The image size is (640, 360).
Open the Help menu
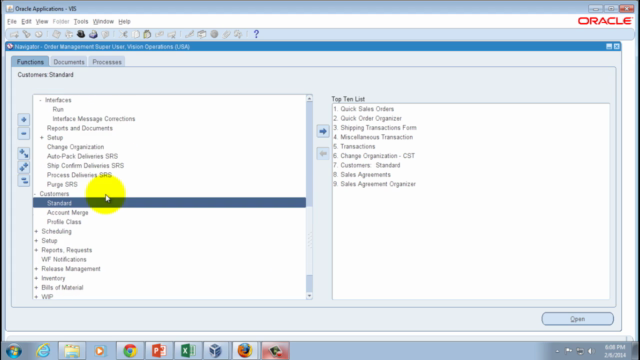124,22
